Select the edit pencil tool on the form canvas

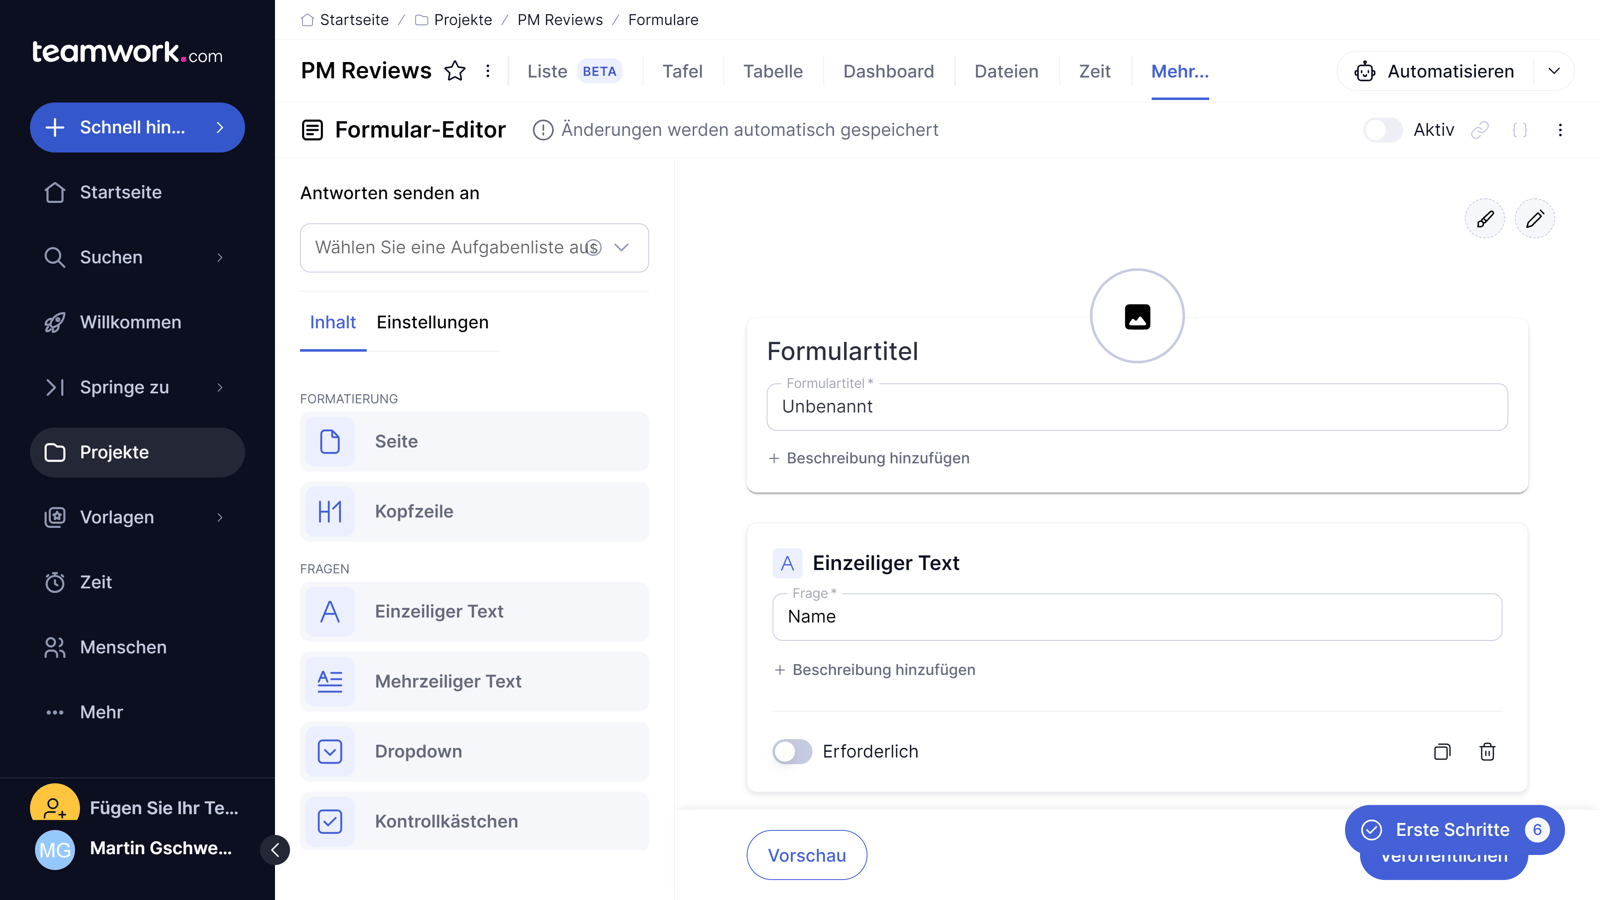click(x=1536, y=218)
